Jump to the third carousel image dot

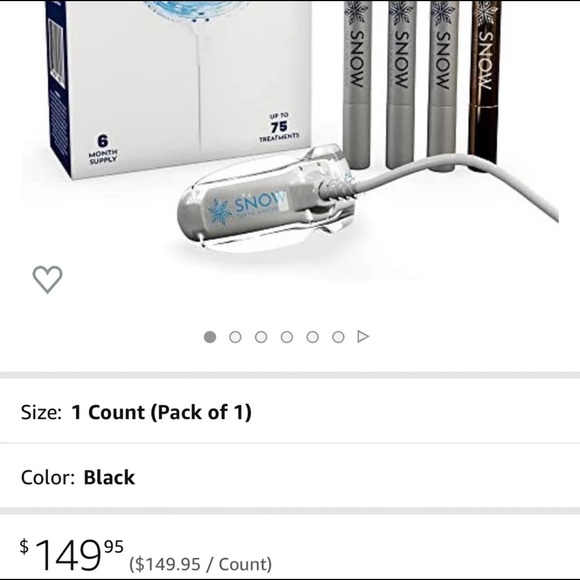point(261,337)
